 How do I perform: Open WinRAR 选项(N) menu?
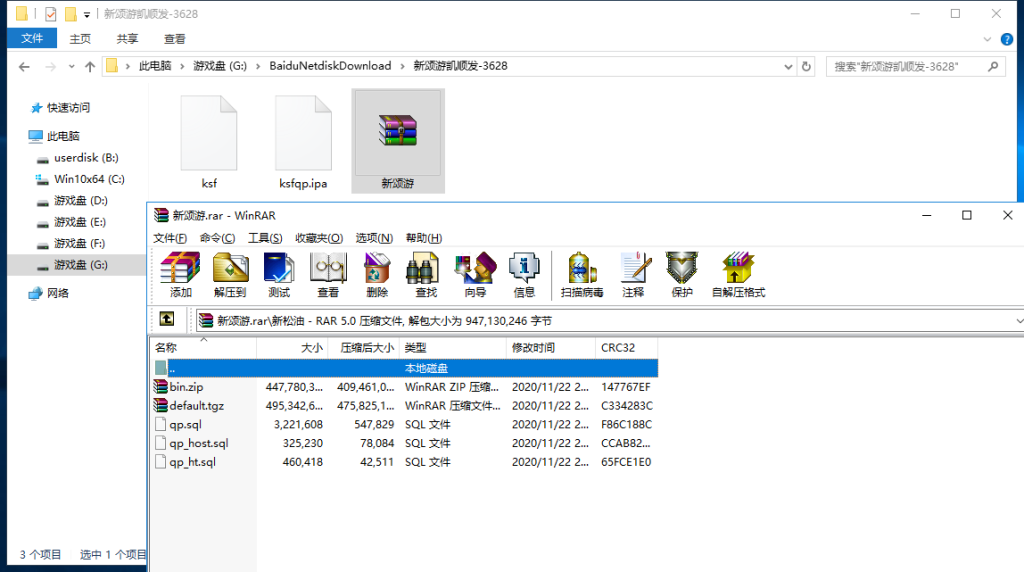374,238
